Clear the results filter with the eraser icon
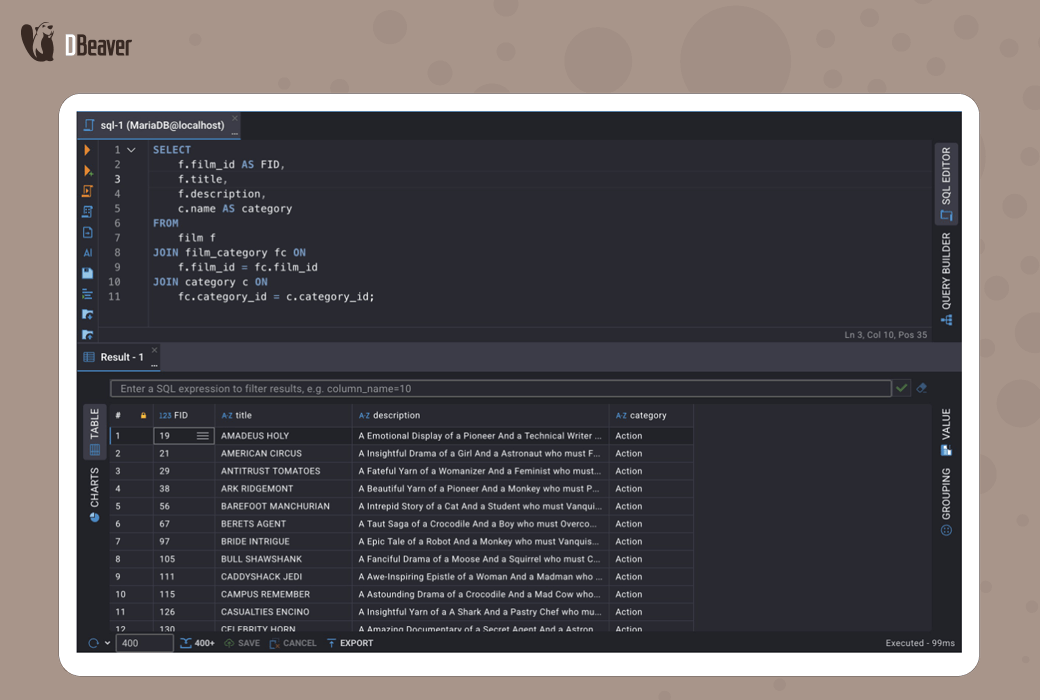1040x700 pixels. (x=922, y=388)
